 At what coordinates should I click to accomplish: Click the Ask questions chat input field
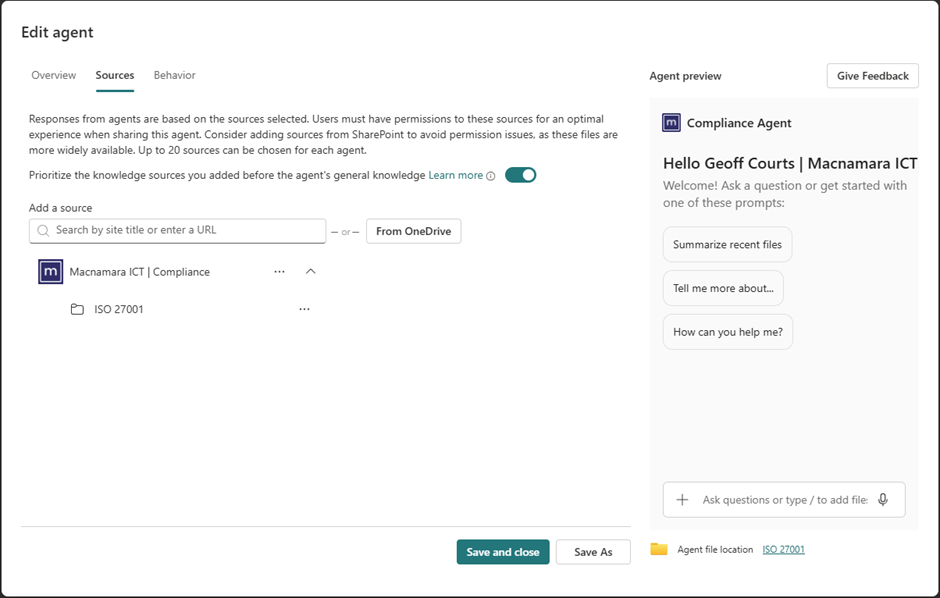(784, 500)
